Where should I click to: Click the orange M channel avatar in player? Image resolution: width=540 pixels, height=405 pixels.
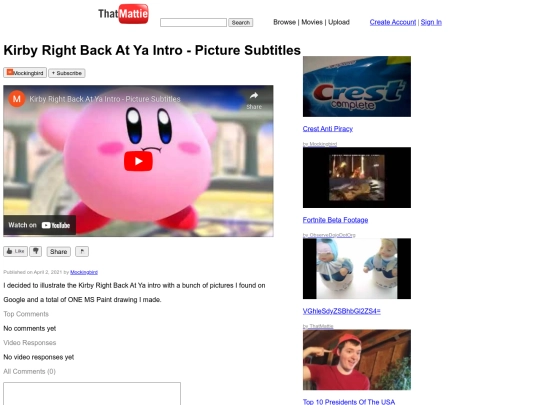click(x=17, y=99)
